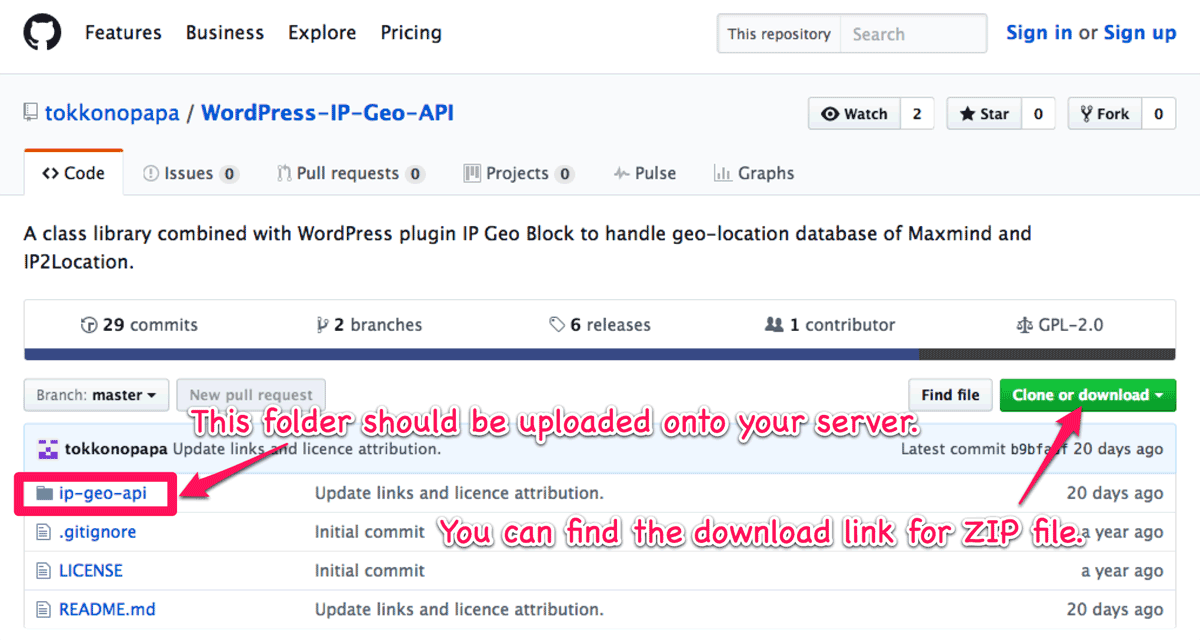
Task: View the 2 branches list
Action: click(x=369, y=325)
